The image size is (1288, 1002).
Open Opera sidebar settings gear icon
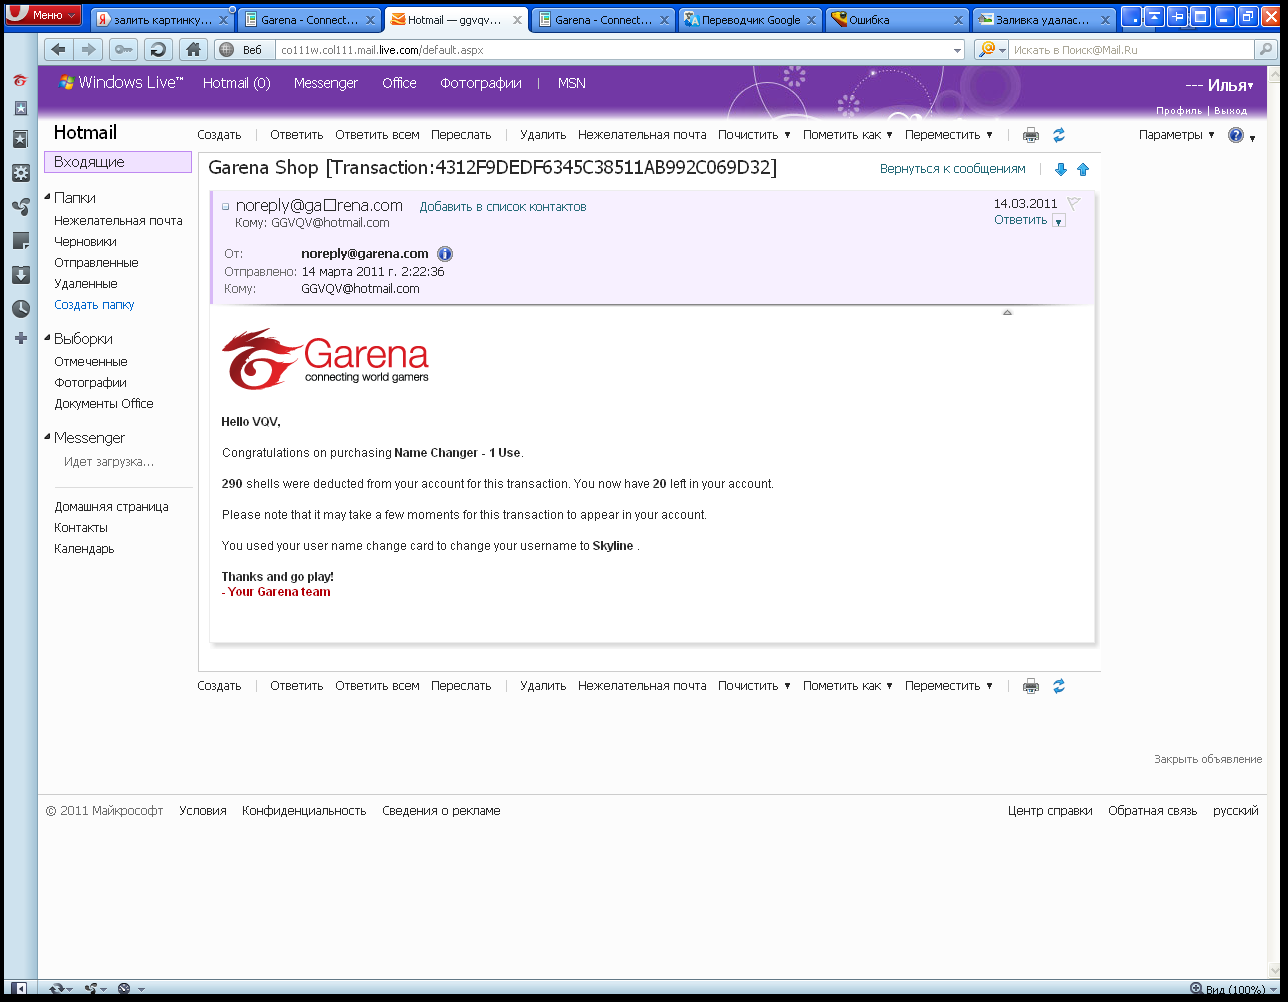pos(20,173)
